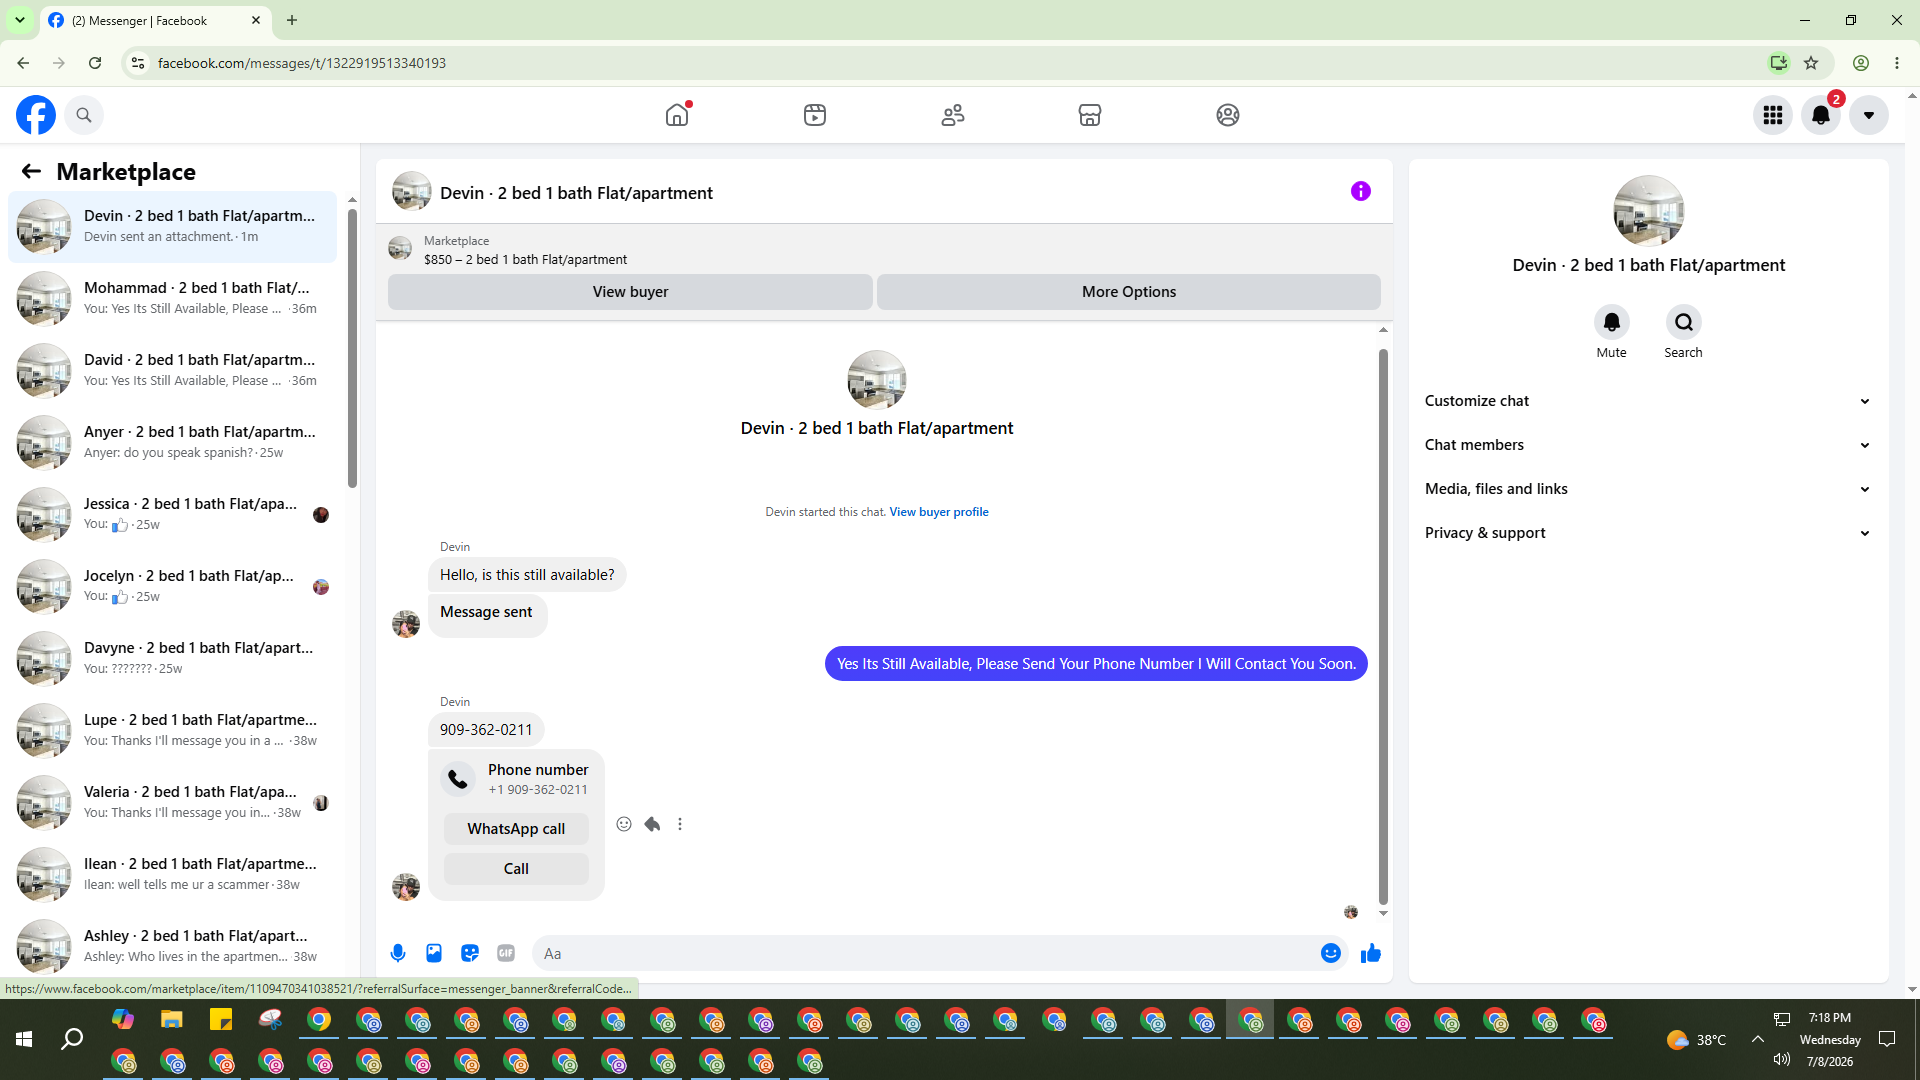
Task: Open Windows taskbar search
Action: coord(72,1040)
